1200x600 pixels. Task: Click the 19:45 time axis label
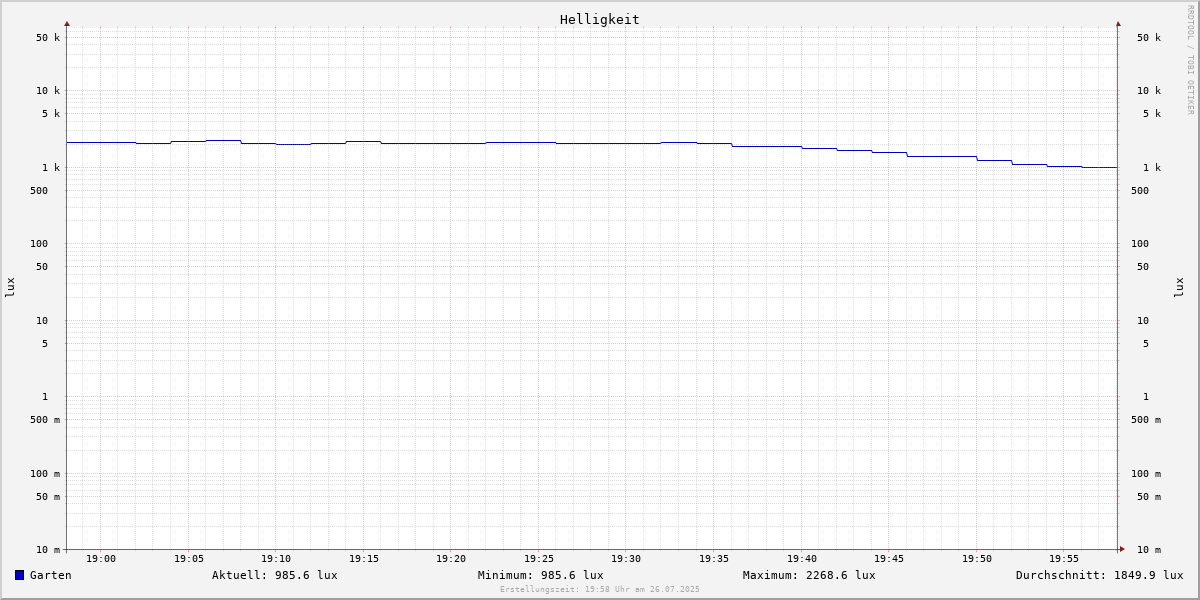tap(889, 559)
